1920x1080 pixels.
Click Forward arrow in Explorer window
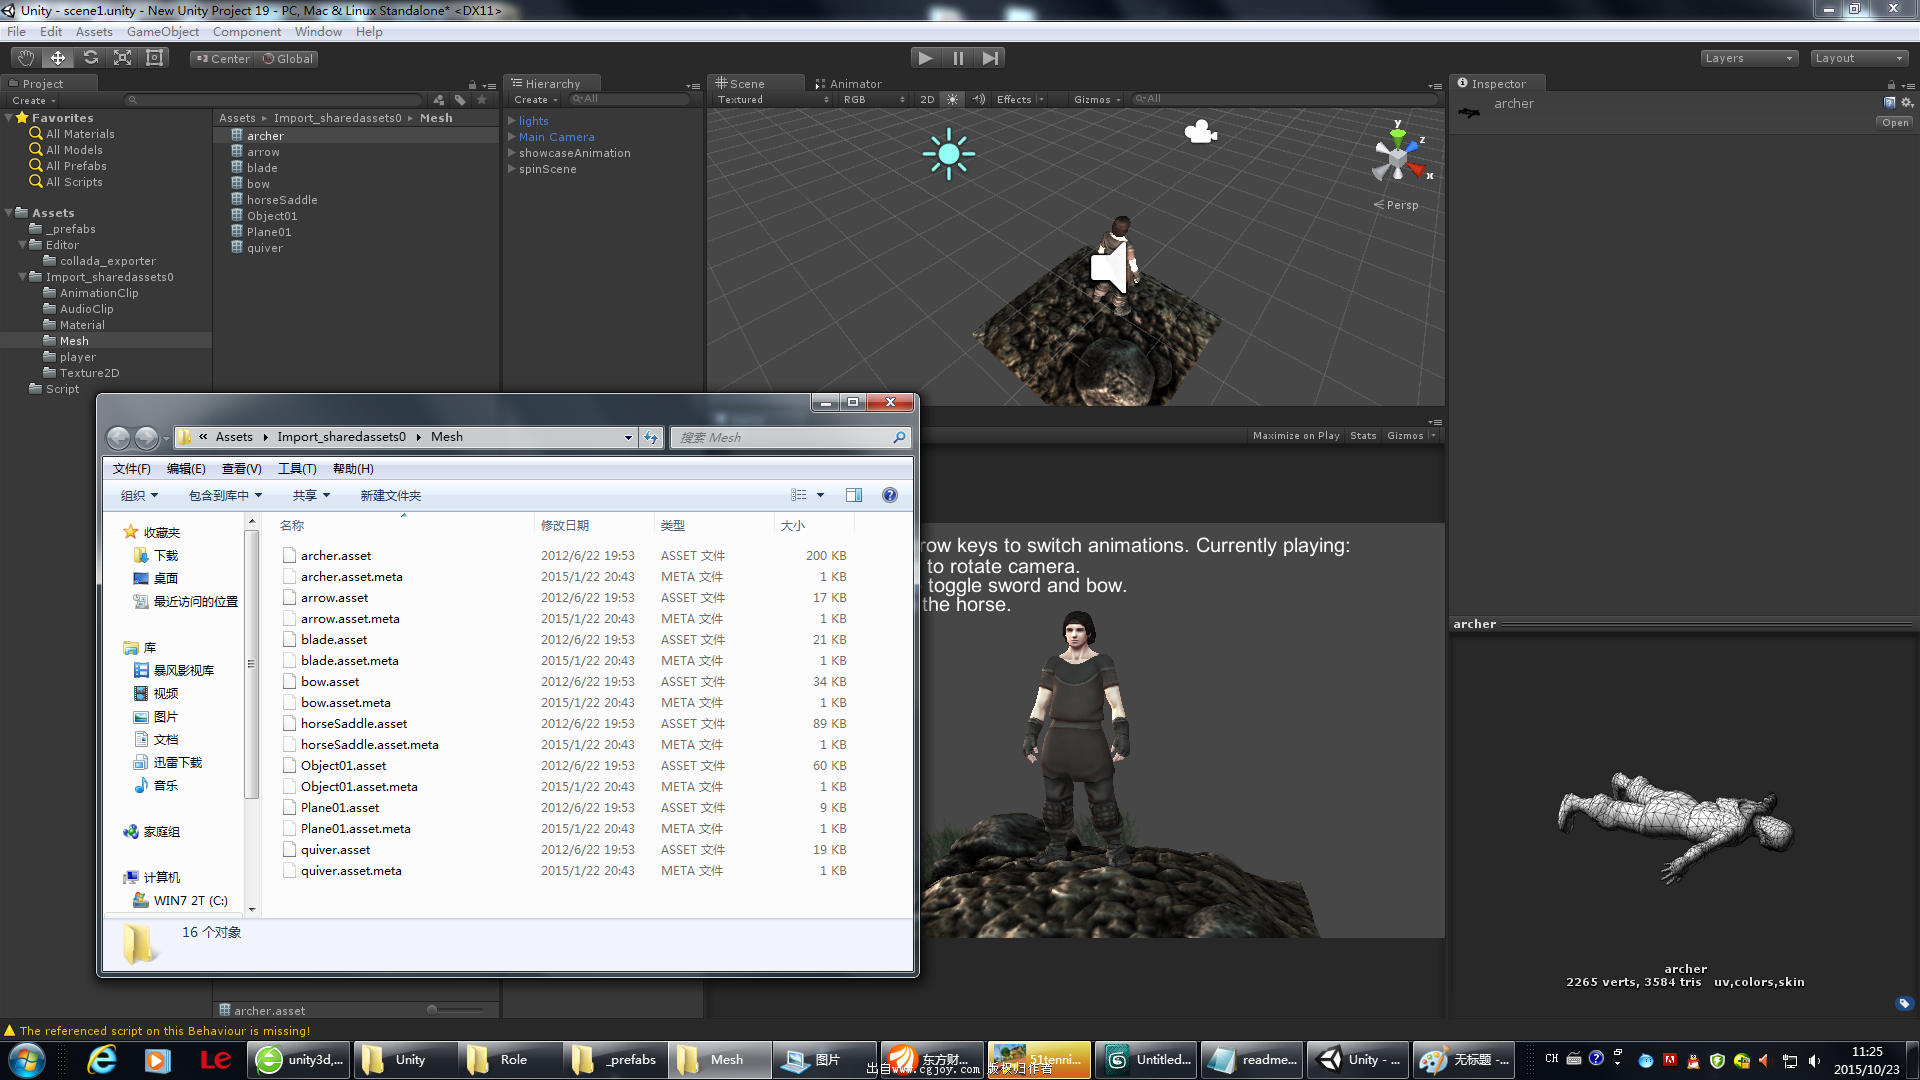click(x=146, y=438)
